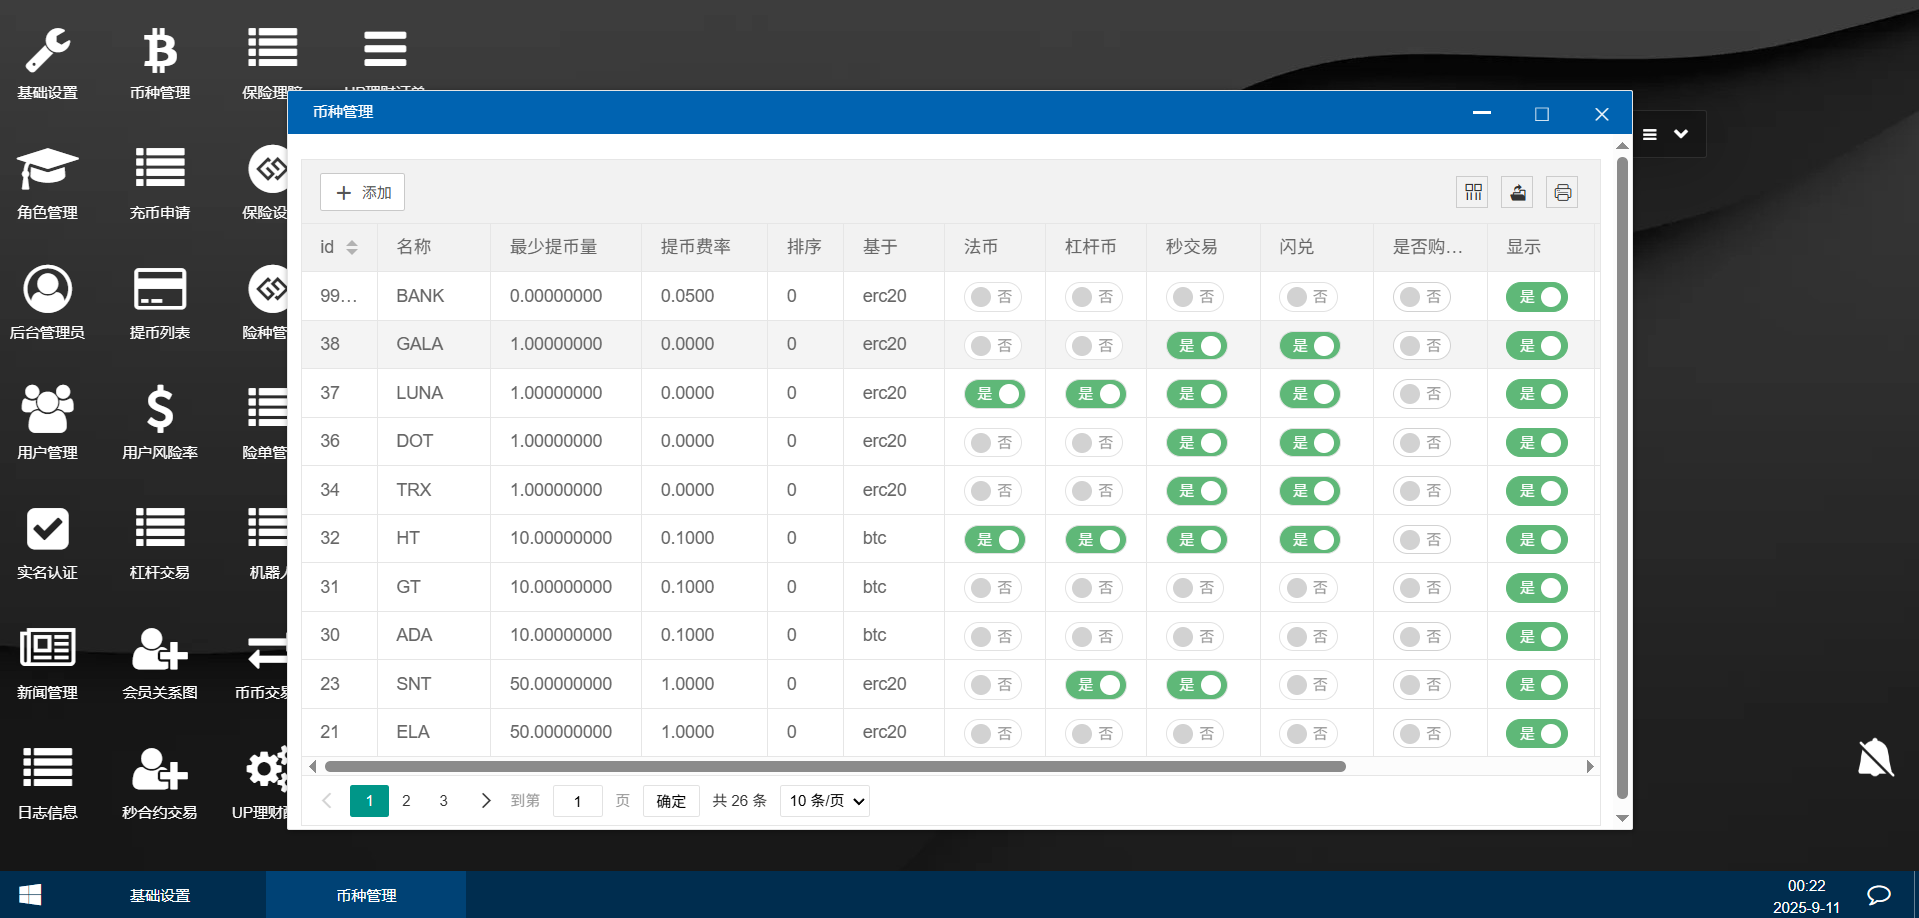This screenshot has width=1919, height=918.
Task: Open 角色管理 graduation cap icon
Action: pos(47,170)
